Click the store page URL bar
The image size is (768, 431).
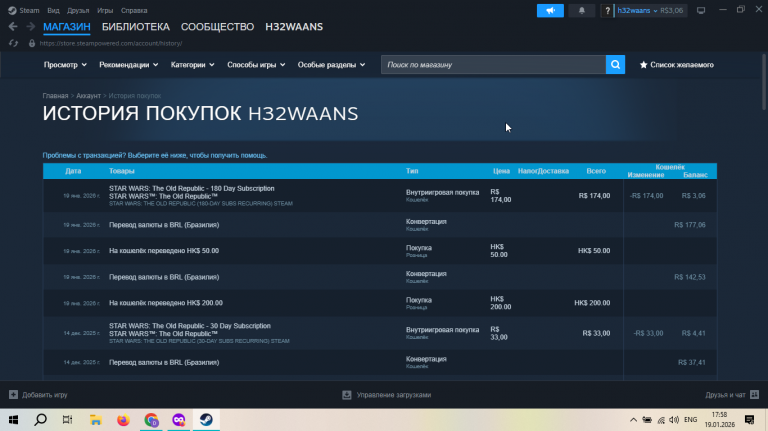pos(111,43)
